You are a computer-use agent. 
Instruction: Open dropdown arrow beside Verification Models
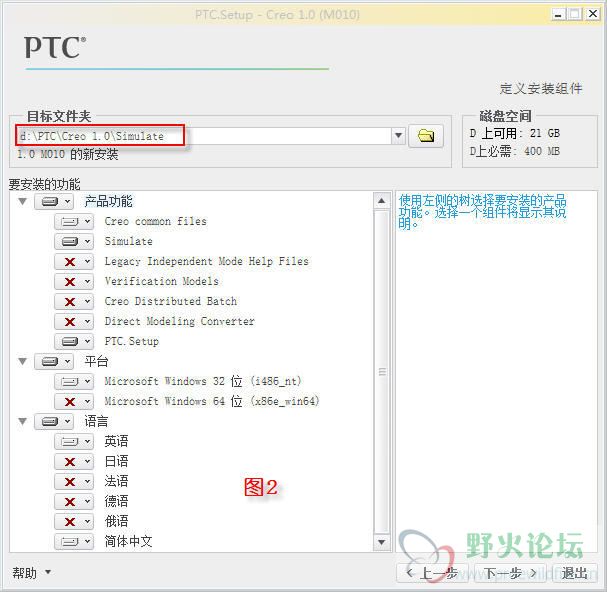pos(87,281)
